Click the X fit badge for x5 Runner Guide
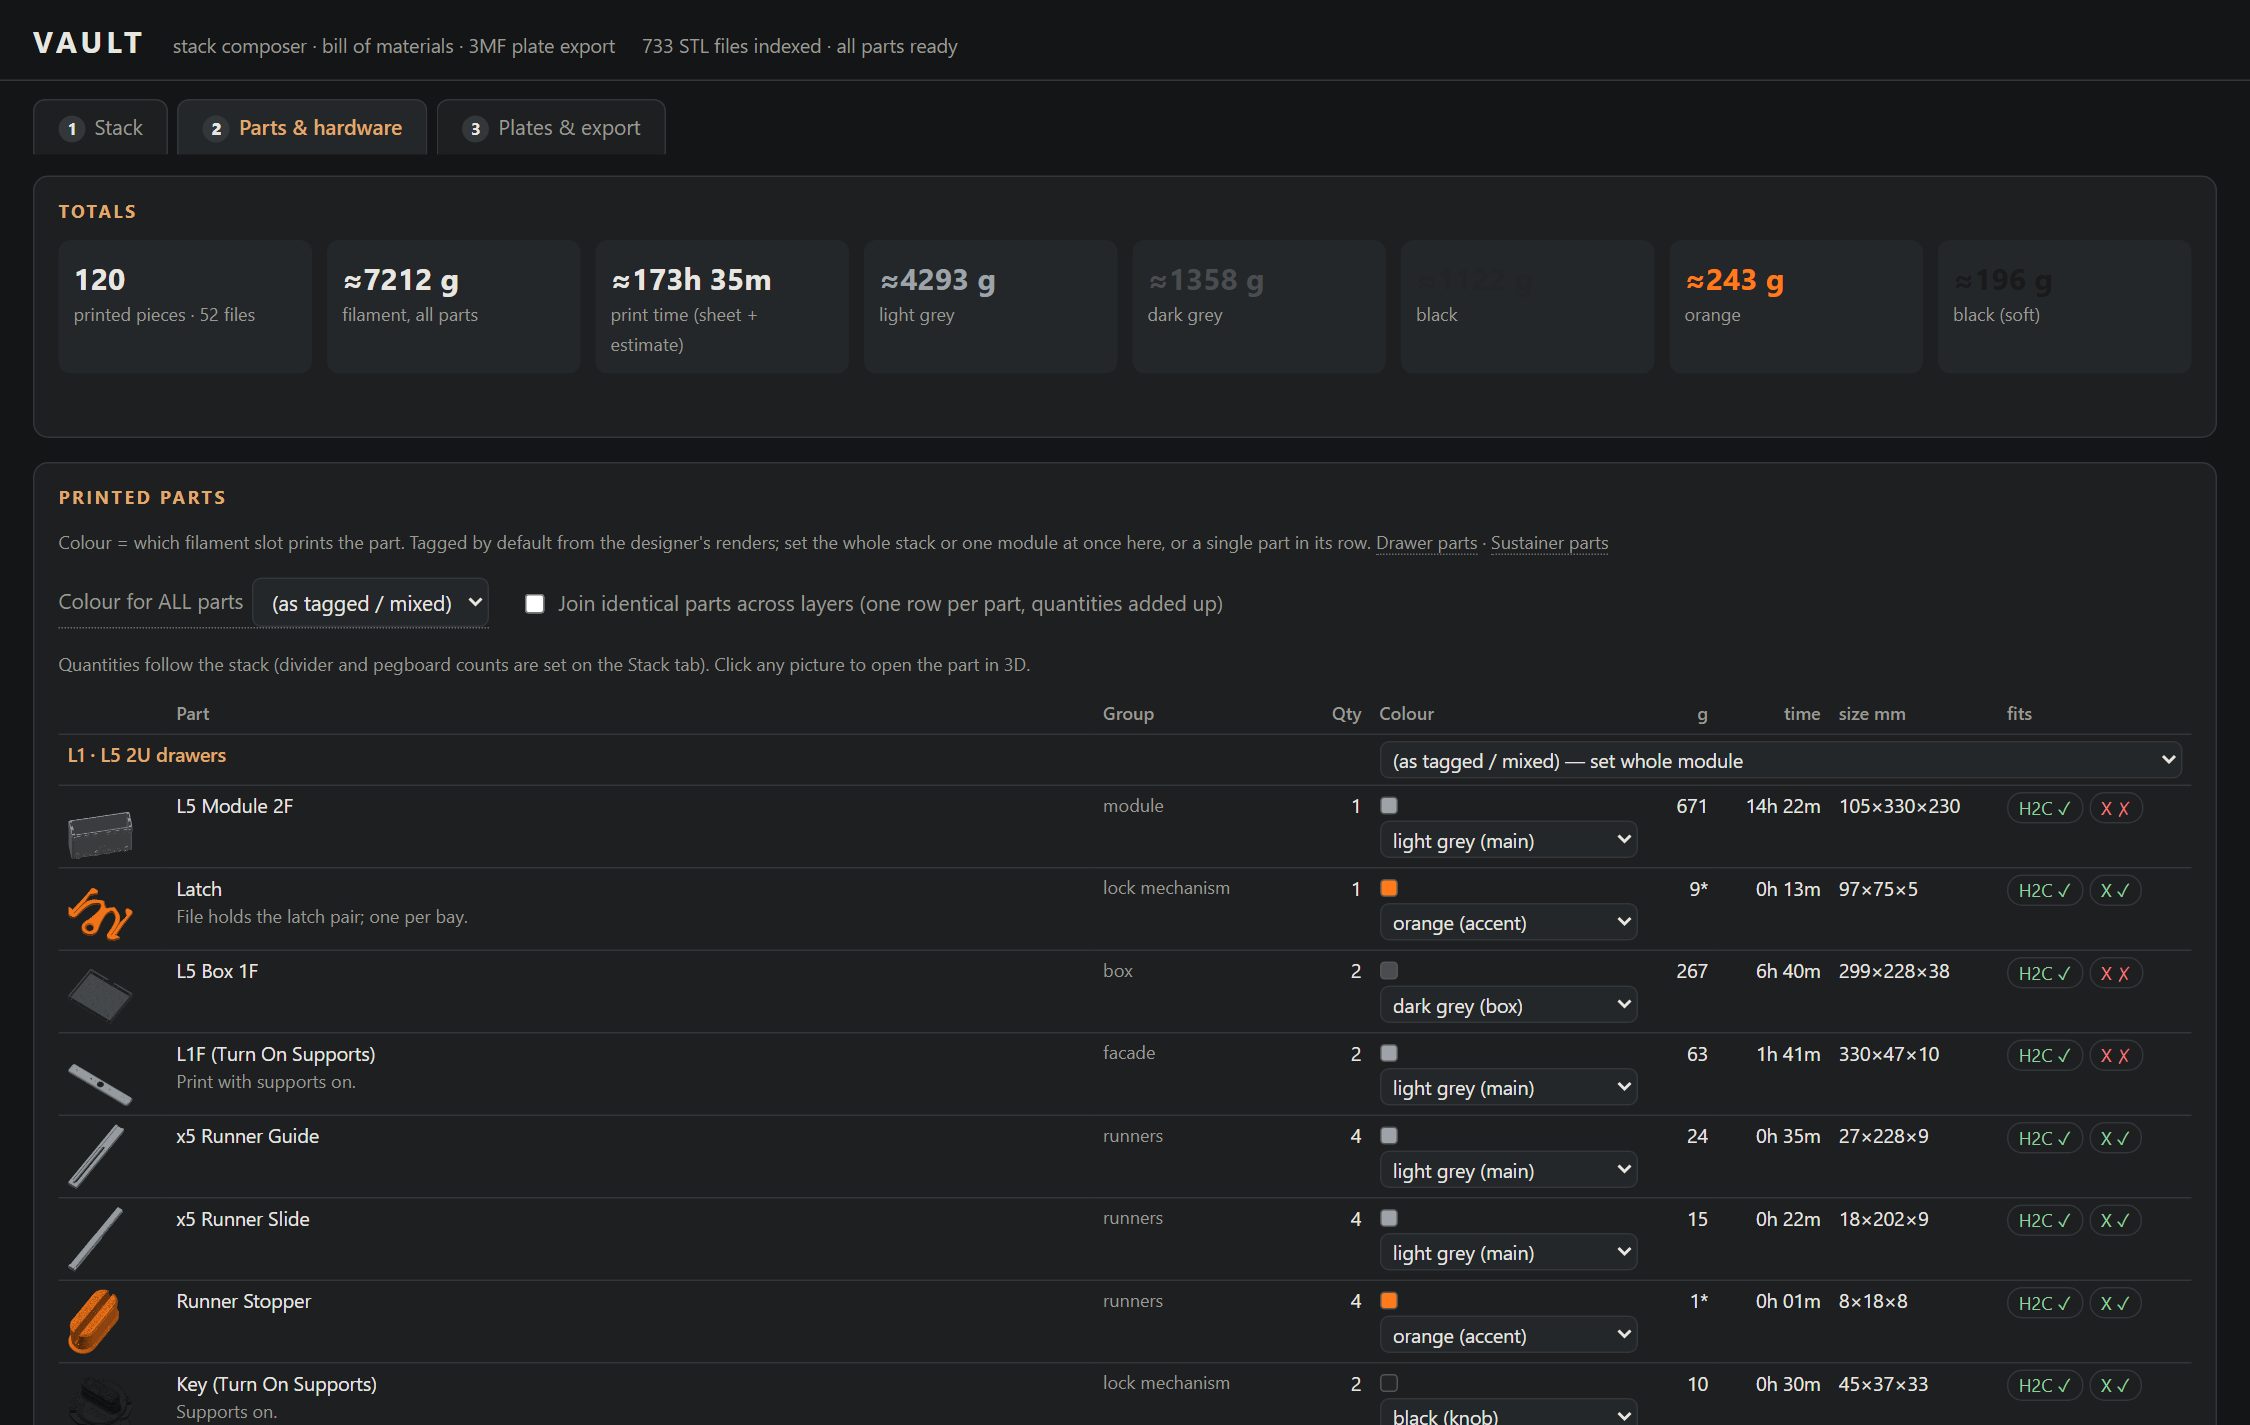This screenshot has width=2250, height=1425. click(x=2115, y=1138)
